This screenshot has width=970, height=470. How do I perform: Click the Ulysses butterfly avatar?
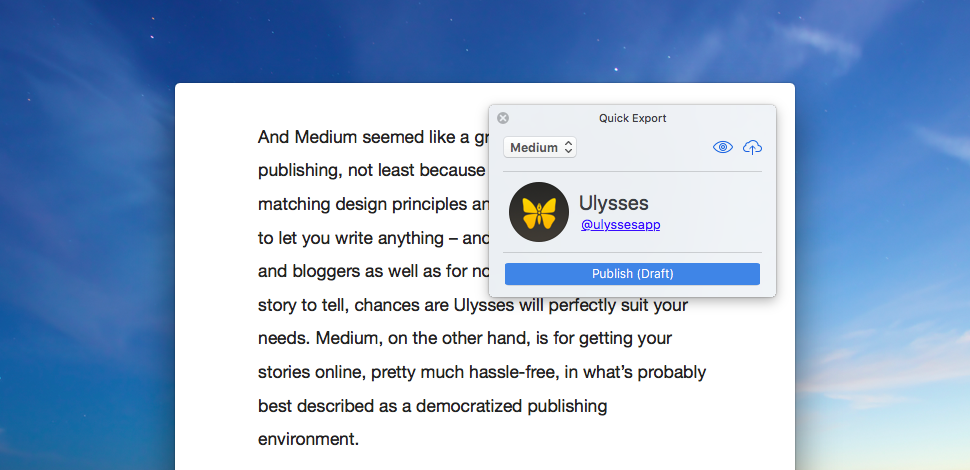539,212
